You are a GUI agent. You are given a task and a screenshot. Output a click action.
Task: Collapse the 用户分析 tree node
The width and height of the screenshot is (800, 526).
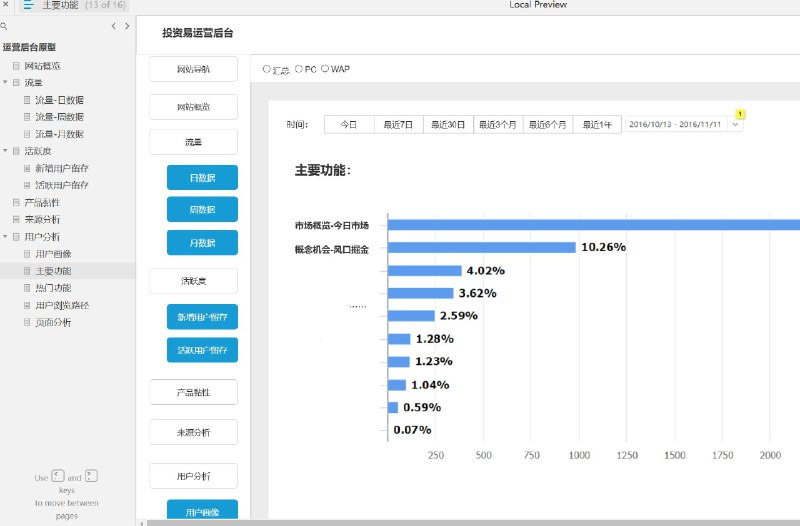[x=5, y=236]
